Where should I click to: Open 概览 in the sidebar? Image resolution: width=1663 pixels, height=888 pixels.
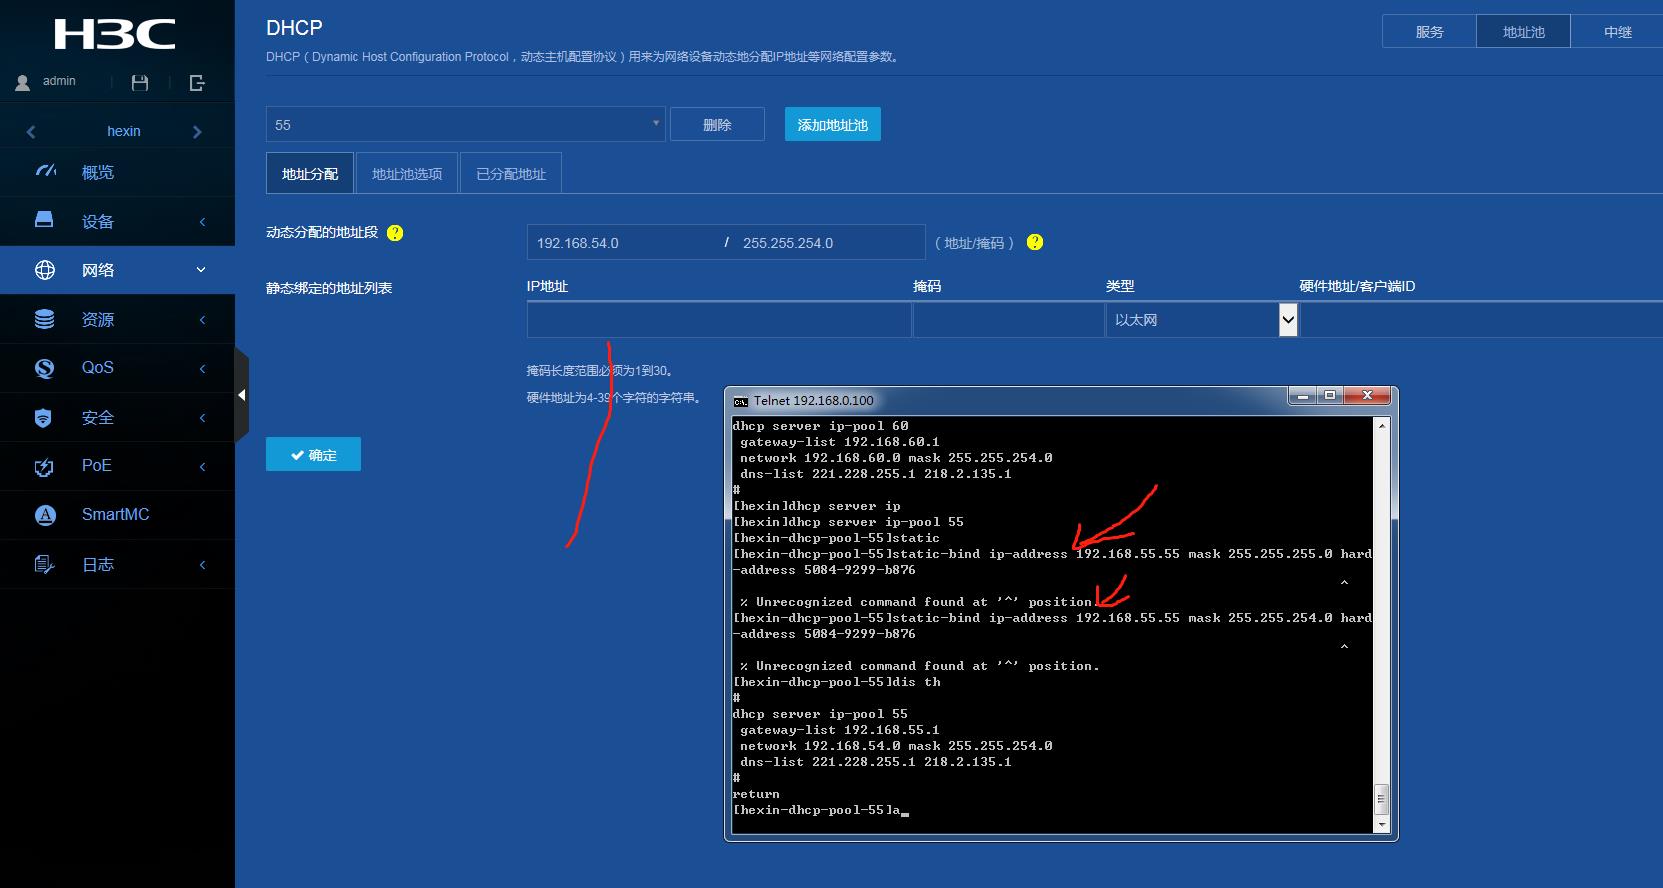(98, 172)
